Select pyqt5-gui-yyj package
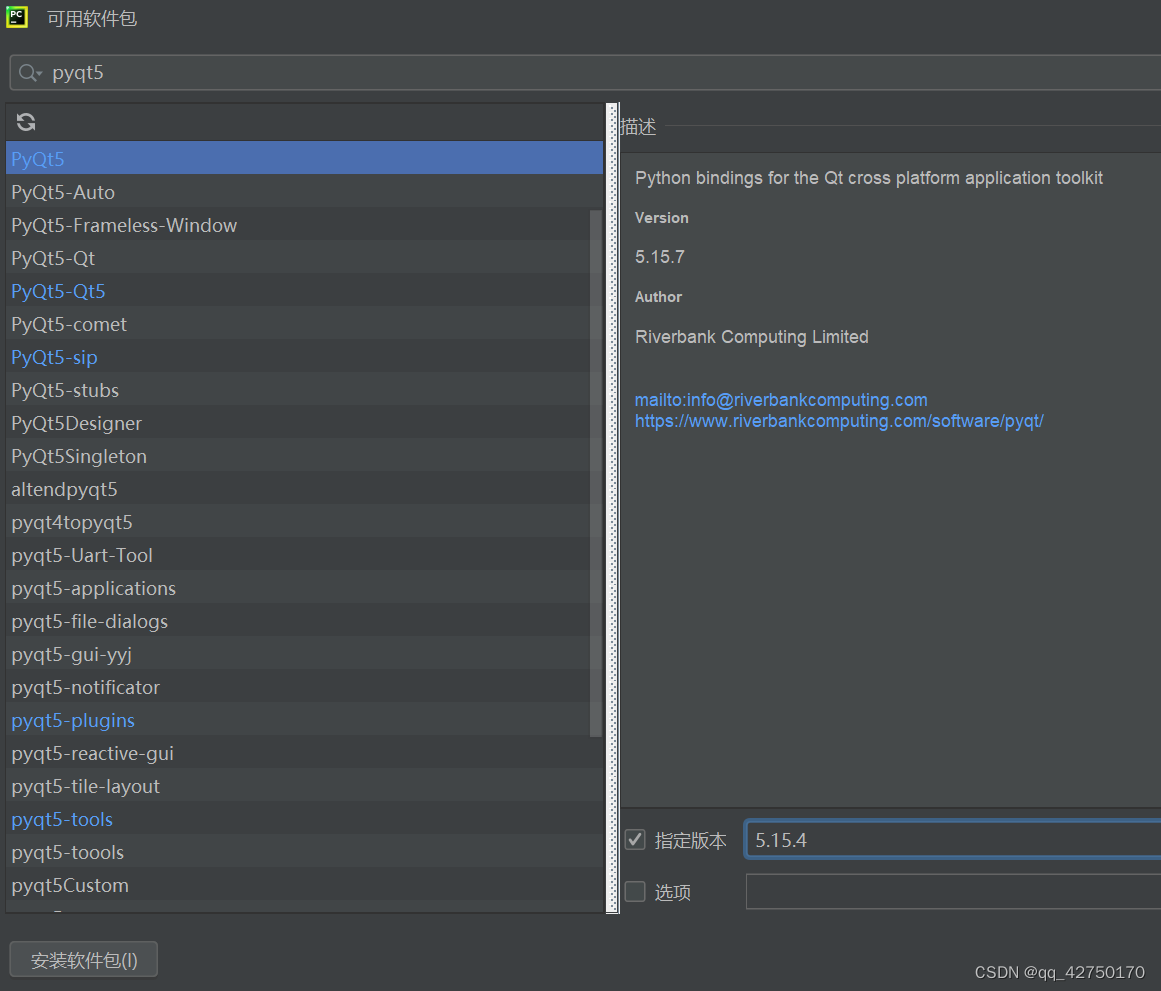This screenshot has width=1161, height=991. coord(304,654)
